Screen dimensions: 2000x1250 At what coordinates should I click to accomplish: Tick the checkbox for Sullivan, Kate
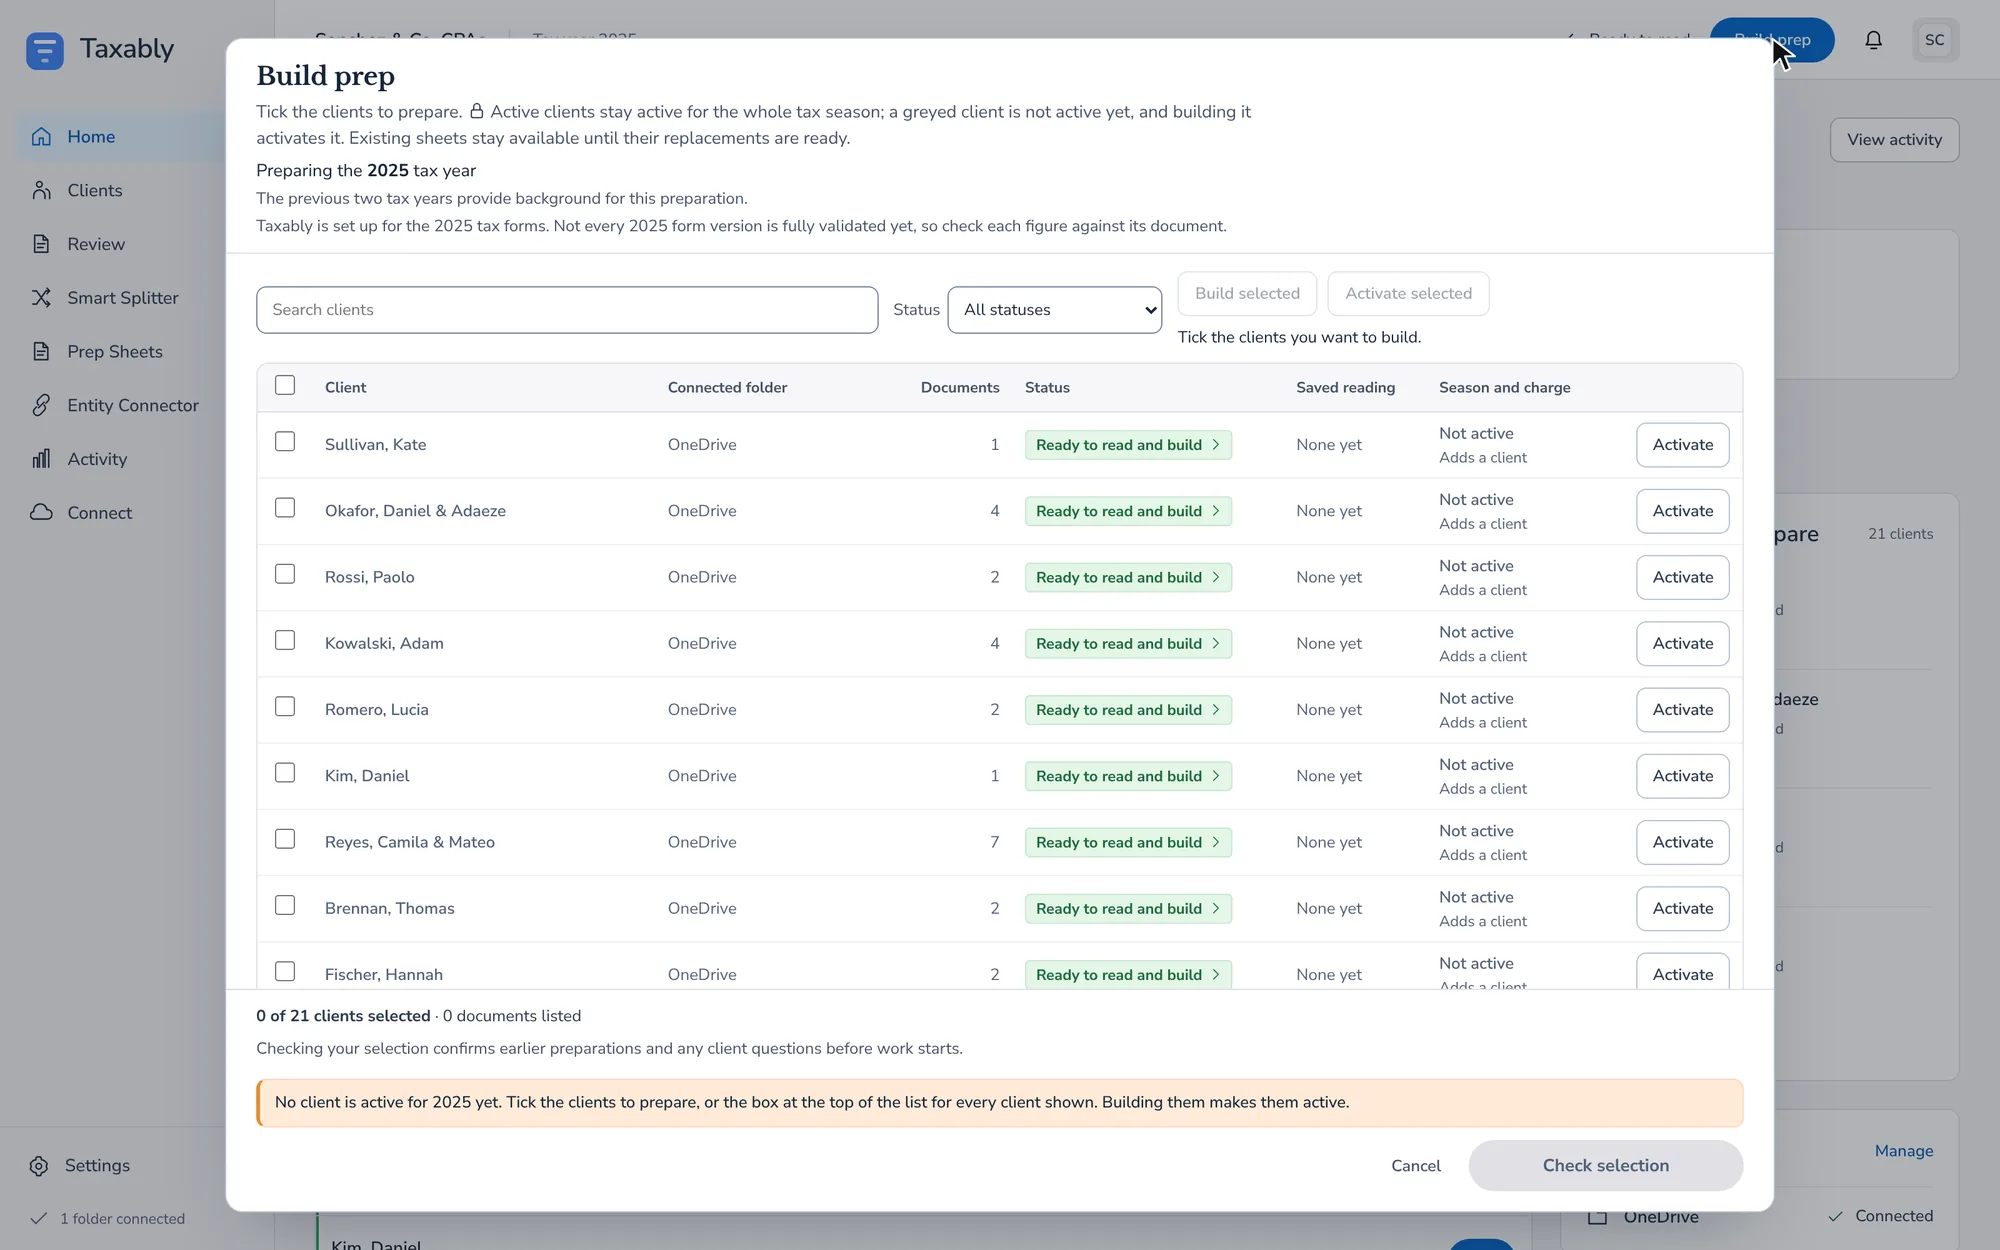[x=285, y=441]
